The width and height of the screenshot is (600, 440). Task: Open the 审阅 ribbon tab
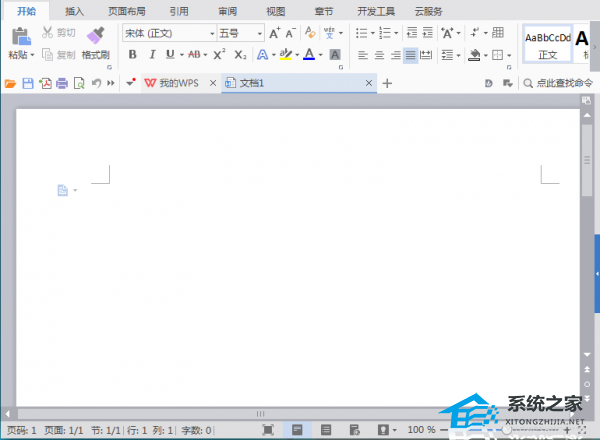point(228,11)
